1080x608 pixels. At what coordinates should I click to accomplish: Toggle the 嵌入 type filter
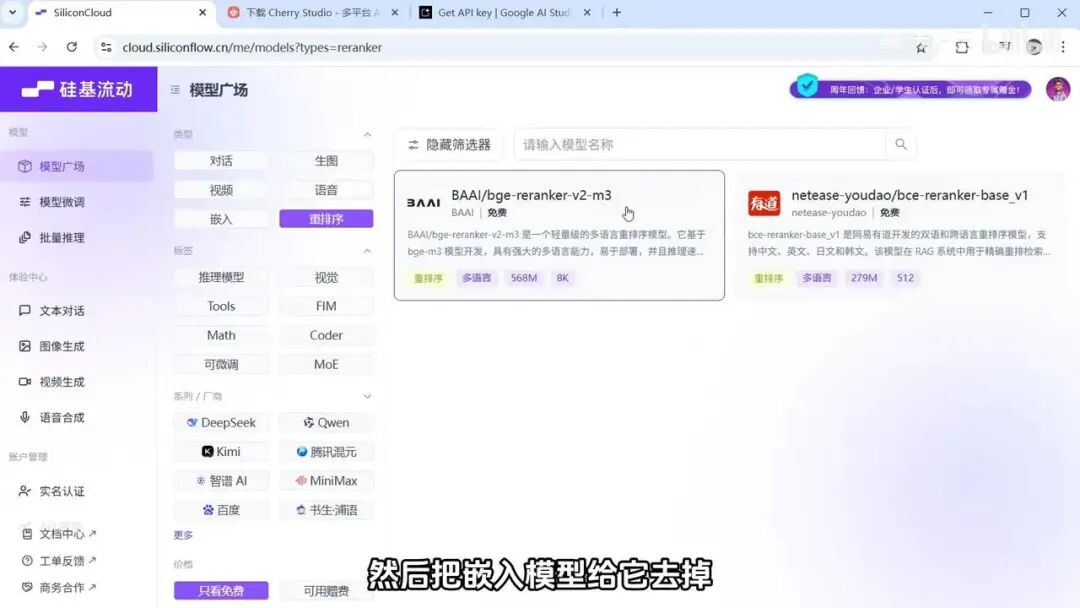(x=221, y=219)
